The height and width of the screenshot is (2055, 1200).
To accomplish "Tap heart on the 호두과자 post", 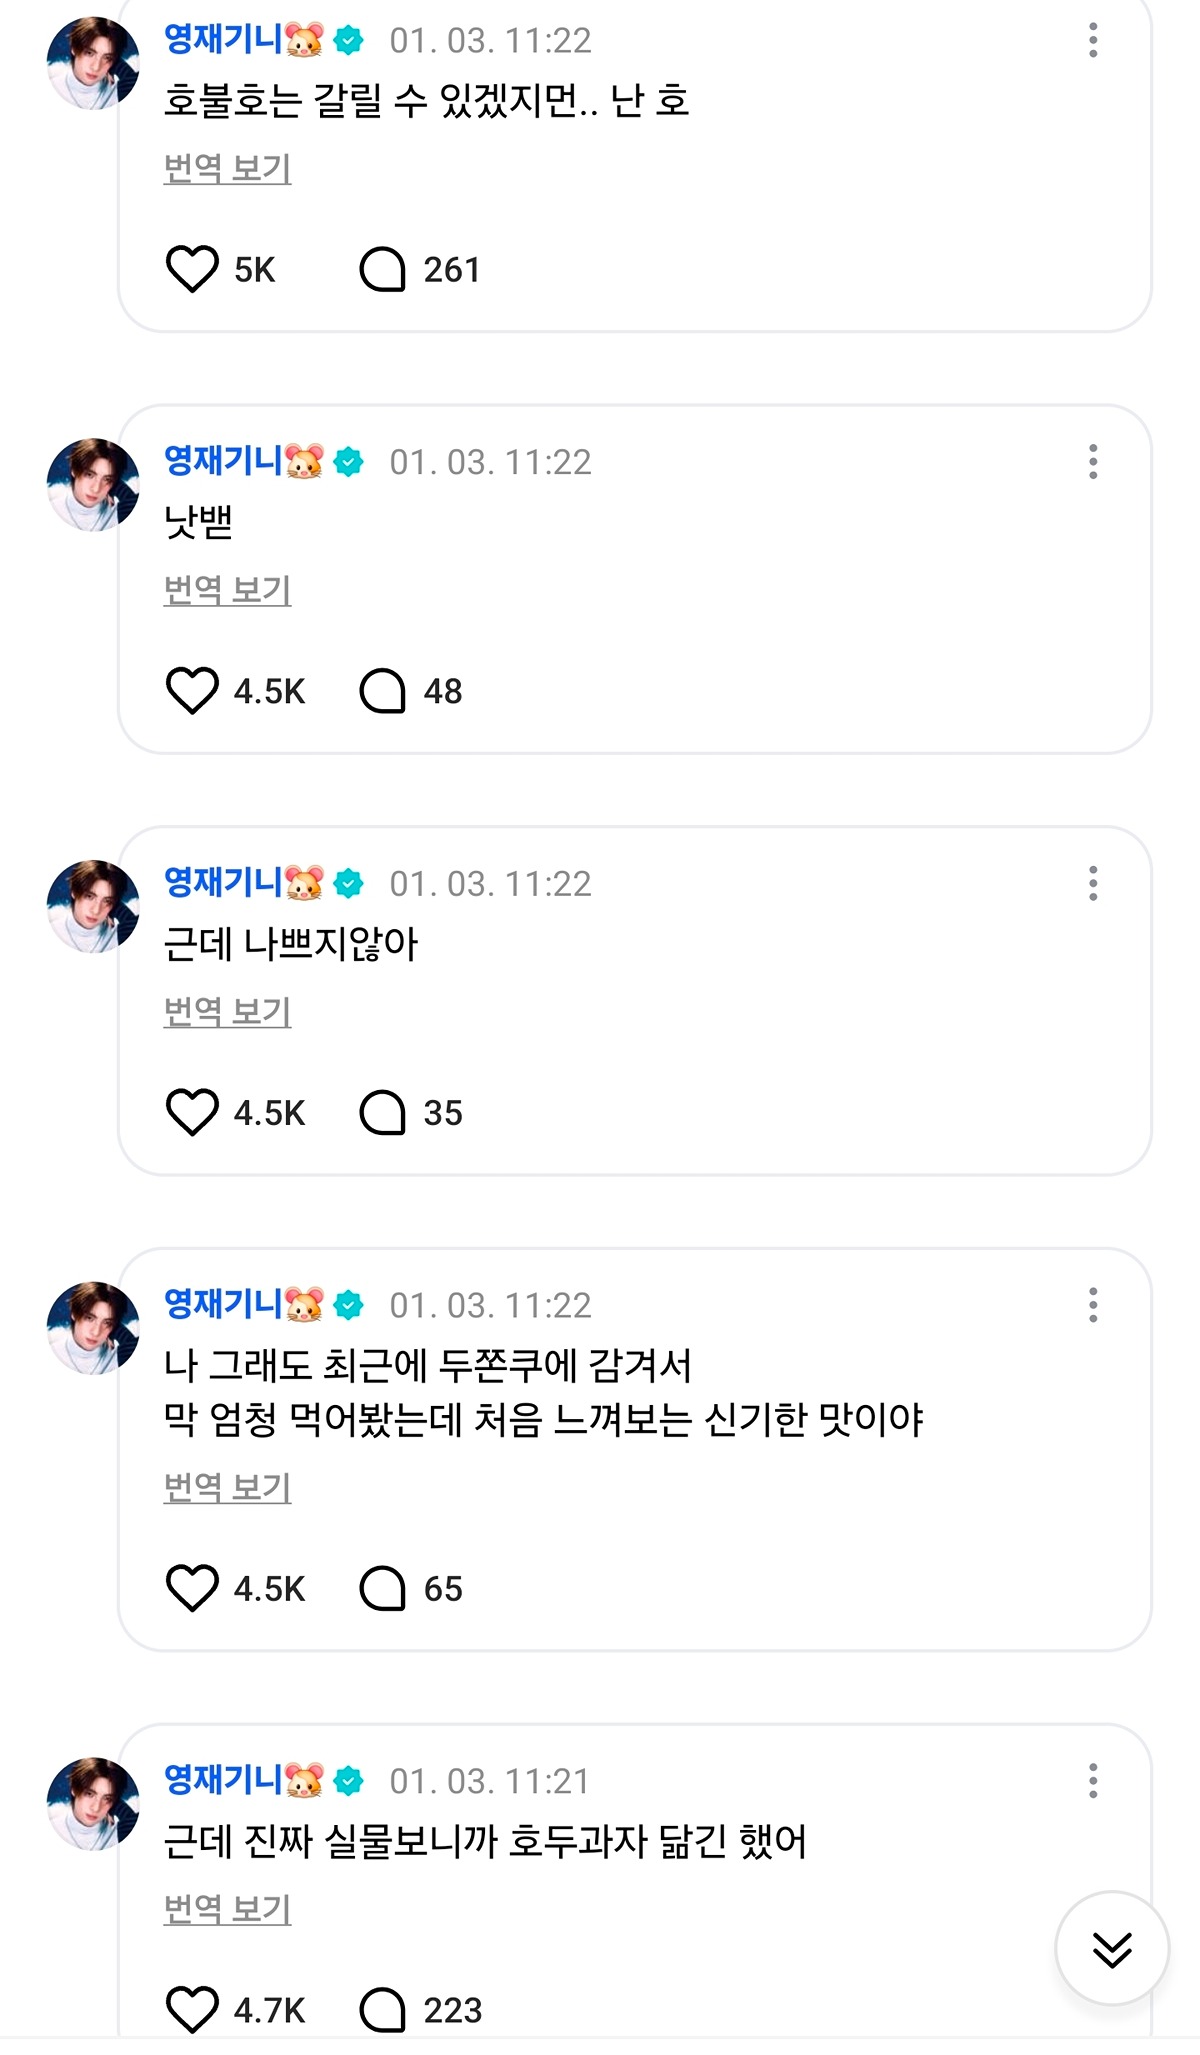I will click(x=191, y=2010).
